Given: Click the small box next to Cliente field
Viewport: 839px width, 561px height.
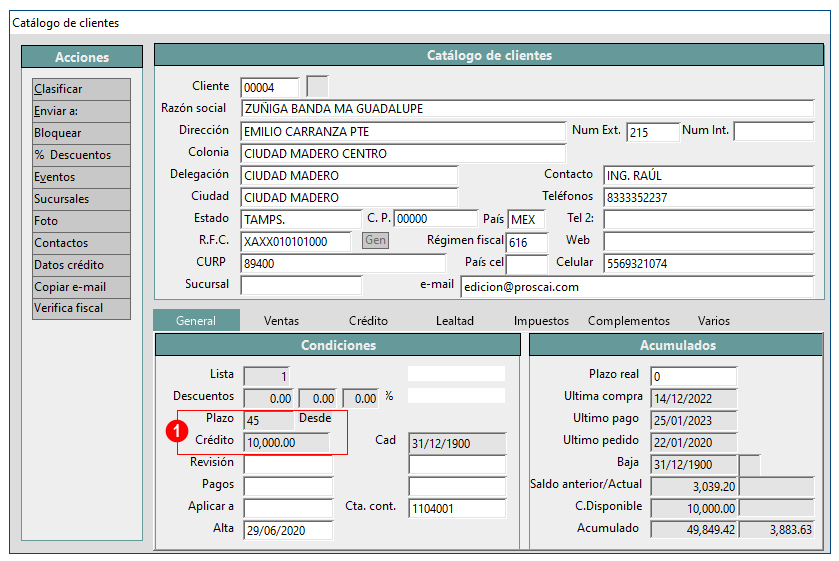Looking at the screenshot, I should point(317,86).
